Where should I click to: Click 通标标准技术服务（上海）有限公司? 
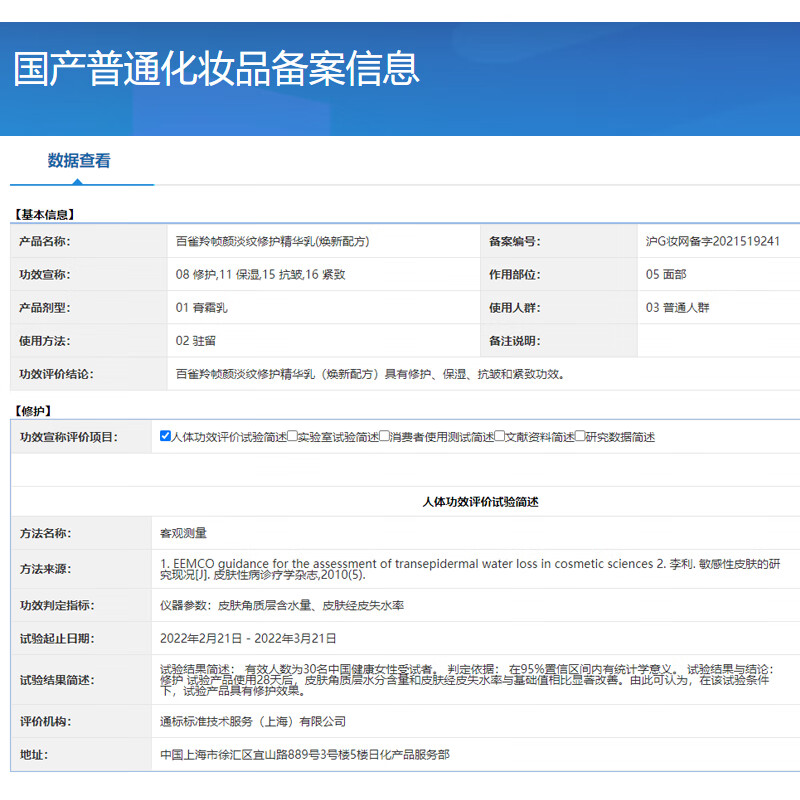pyautogui.click(x=253, y=721)
